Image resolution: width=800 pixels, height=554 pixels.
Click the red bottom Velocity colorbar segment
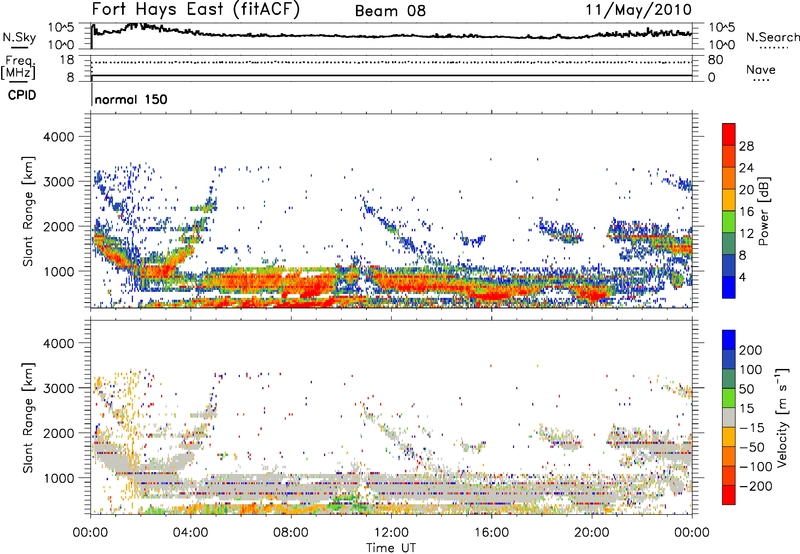[x=729, y=495]
